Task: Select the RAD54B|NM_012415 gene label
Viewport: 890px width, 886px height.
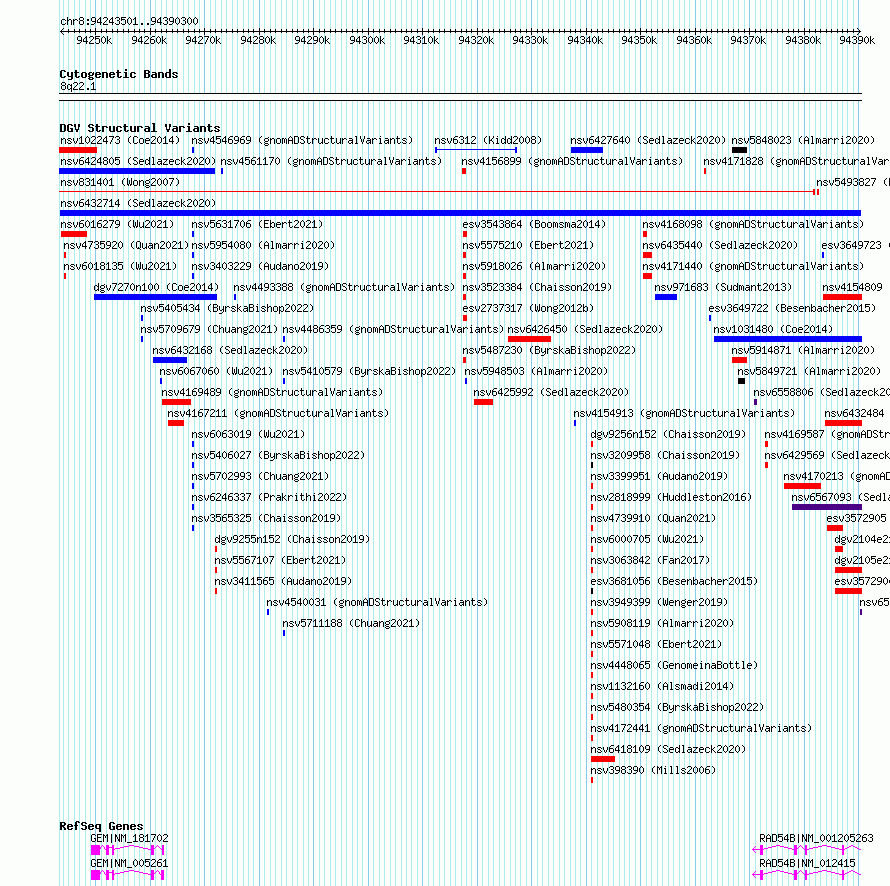Action: [807, 863]
